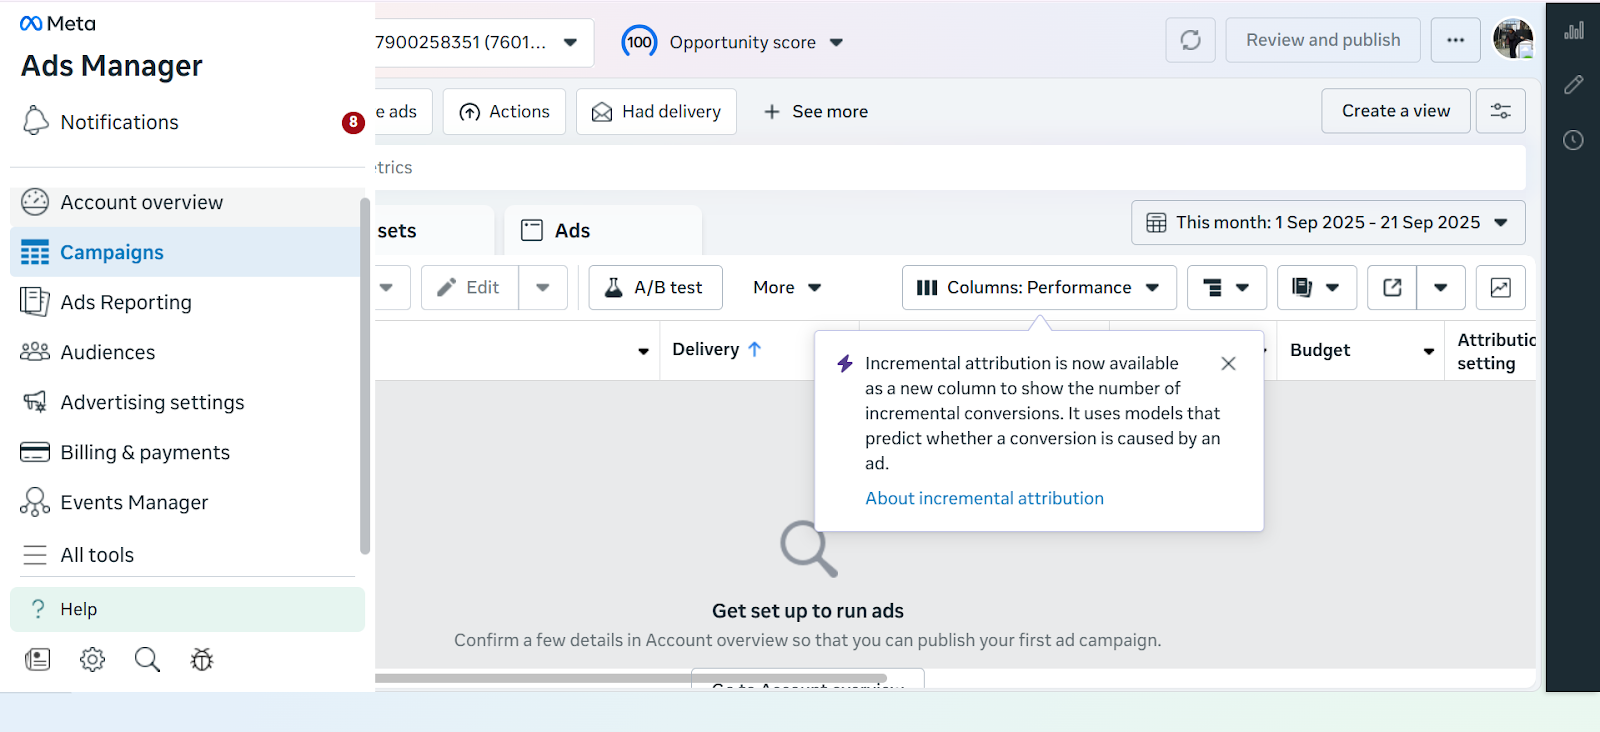Open Ads Reporting in the sidebar

point(187,302)
